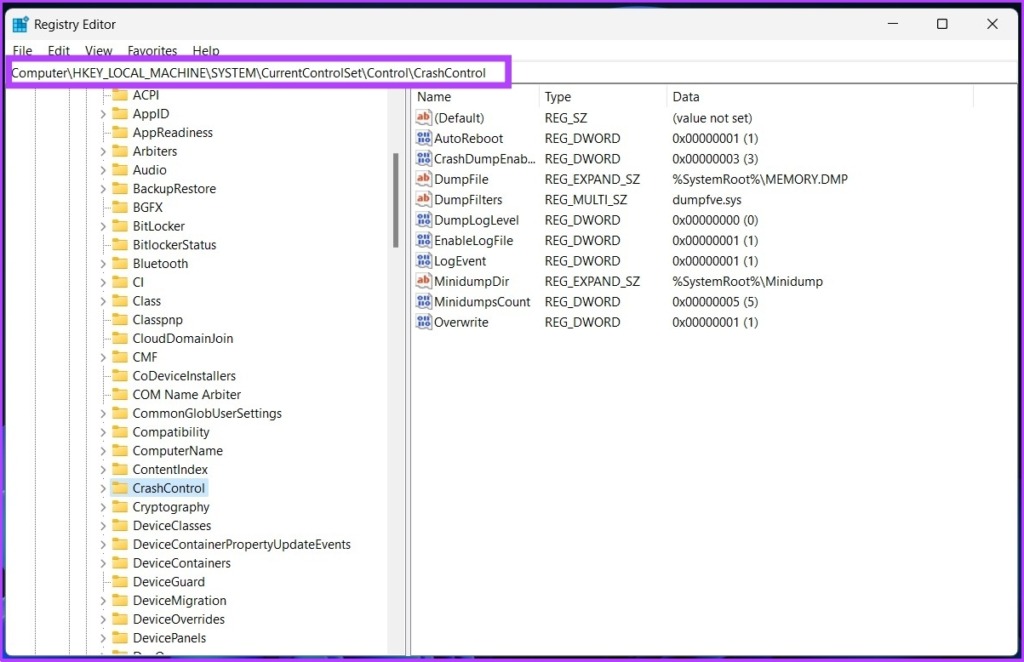Click the CoDeviceInstallers folder icon
Image resolution: width=1024 pixels, height=662 pixels.
120,376
